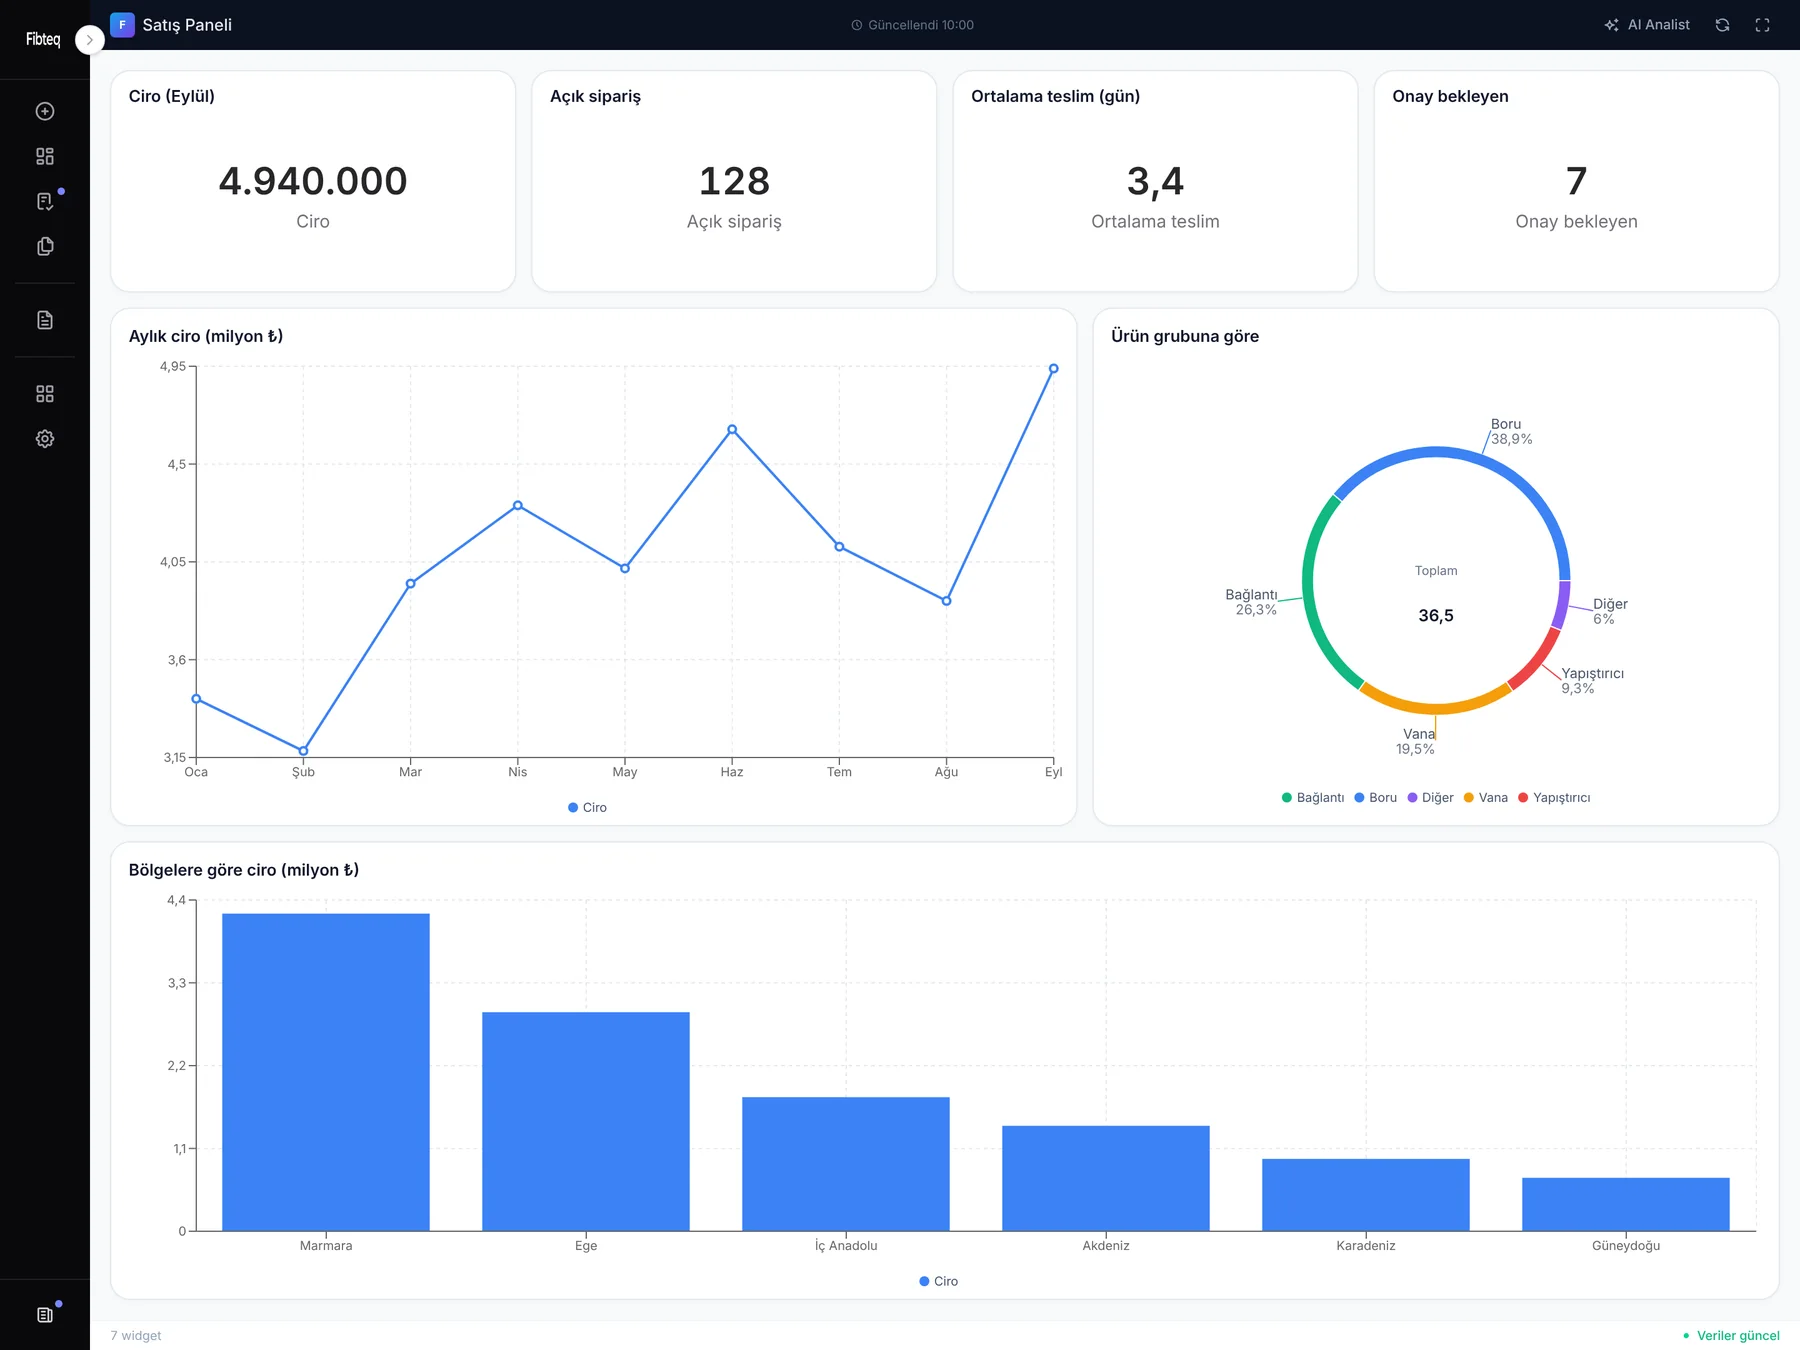Click the İç Anadolu bar in region chart
1800x1350 pixels.
pos(846,1164)
